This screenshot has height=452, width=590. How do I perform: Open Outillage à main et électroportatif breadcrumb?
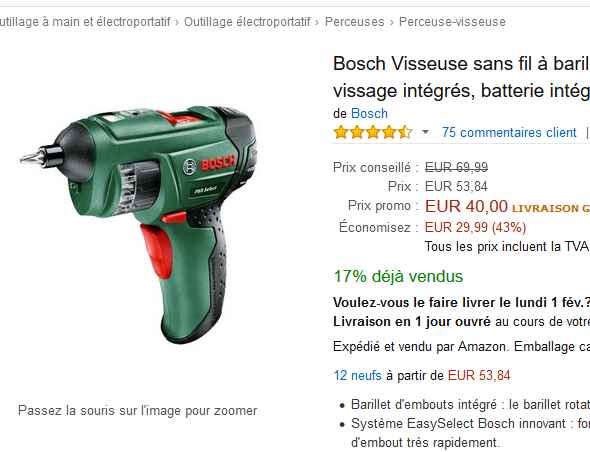tap(85, 22)
